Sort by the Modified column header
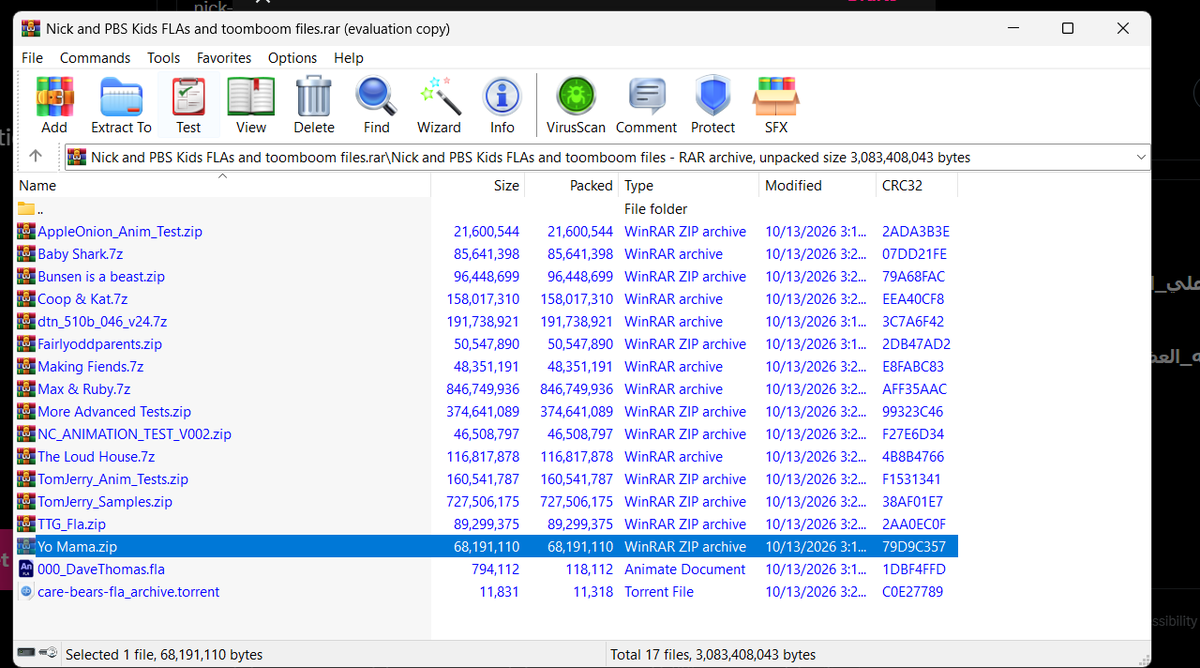Viewport: 1200px width, 668px height. [x=816, y=185]
